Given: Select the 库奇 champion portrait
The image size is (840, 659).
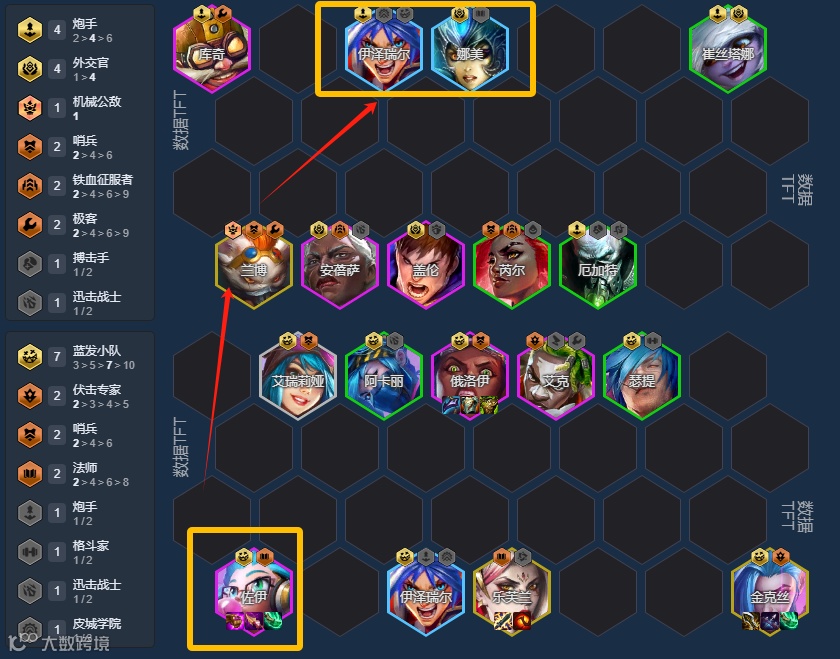Looking at the screenshot, I should [212, 50].
